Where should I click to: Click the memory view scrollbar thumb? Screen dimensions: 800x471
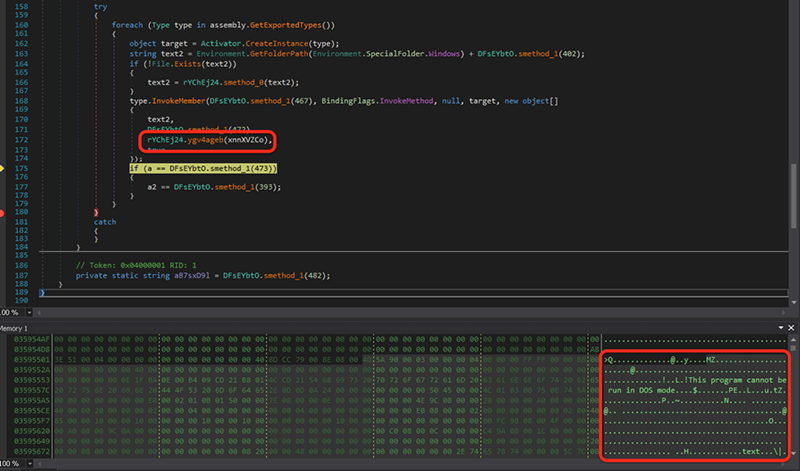tap(793, 348)
